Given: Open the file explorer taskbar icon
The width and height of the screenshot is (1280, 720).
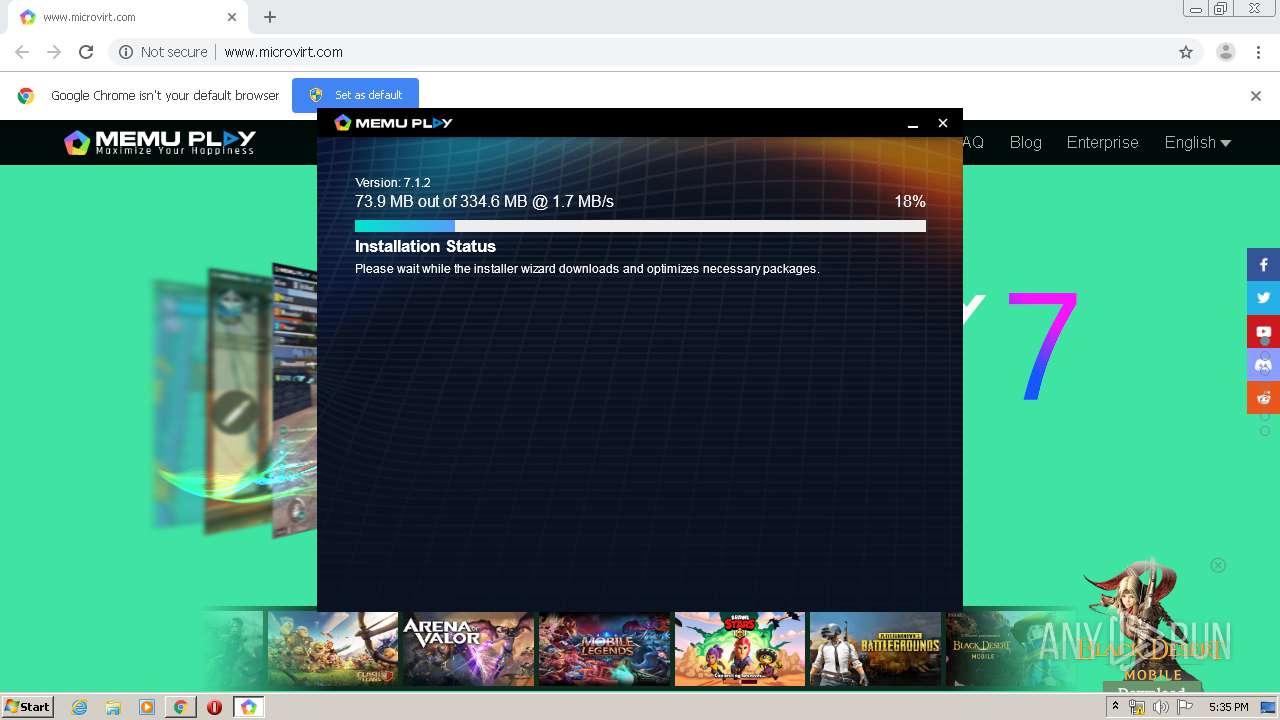Looking at the screenshot, I should [113, 707].
